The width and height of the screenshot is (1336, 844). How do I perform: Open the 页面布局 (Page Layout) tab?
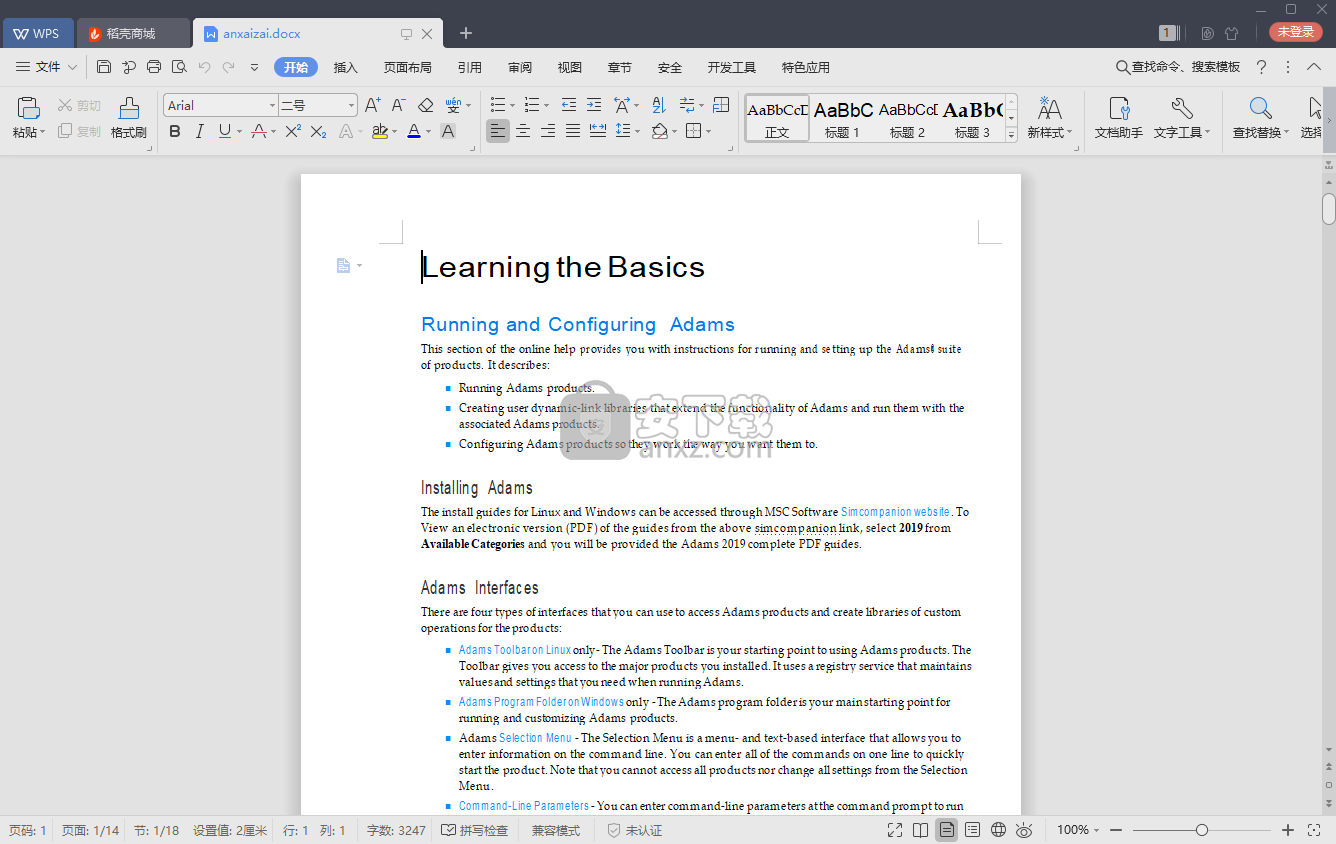coord(407,67)
